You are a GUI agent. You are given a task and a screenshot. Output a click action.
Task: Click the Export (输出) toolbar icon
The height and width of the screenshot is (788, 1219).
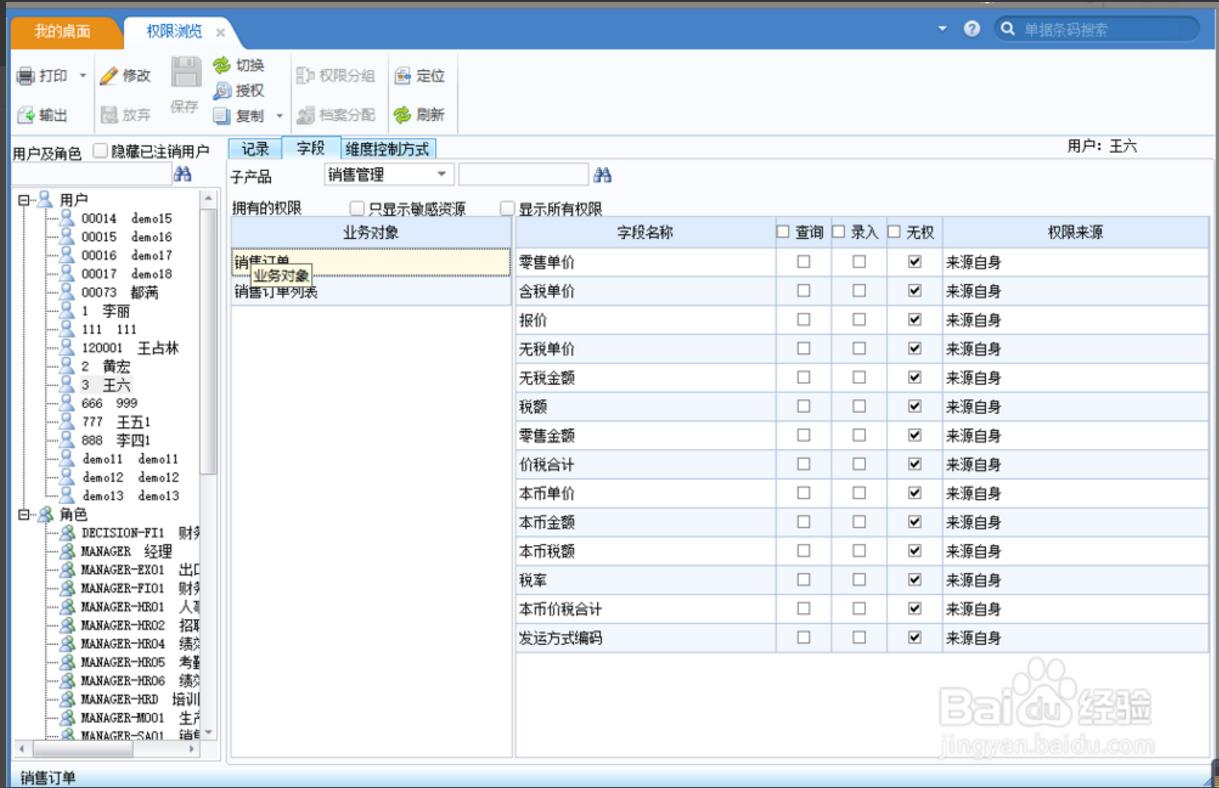pyautogui.click(x=27, y=115)
